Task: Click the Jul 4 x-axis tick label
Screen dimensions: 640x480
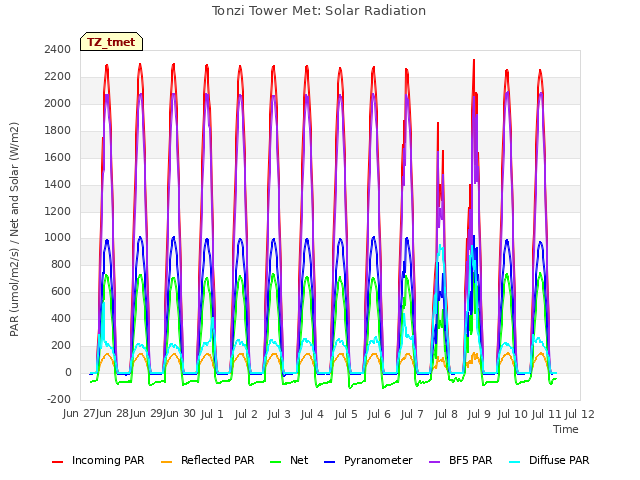Action: click(312, 414)
